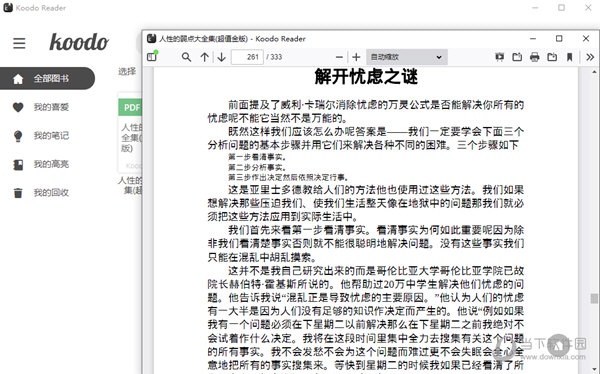This screenshot has width=600, height=374.
Task: Switch to presentation mode
Action: 499,57
